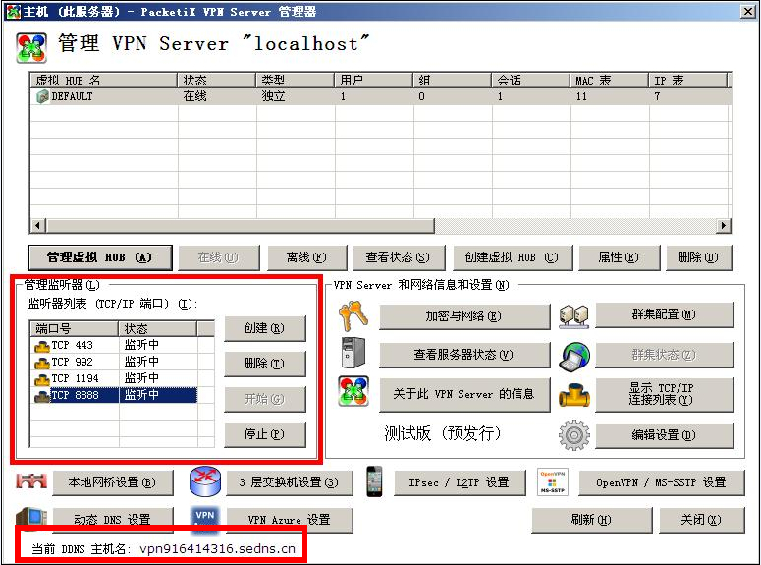Click the listener icon for TCP 1194
The width and height of the screenshot is (761, 565).
42,379
